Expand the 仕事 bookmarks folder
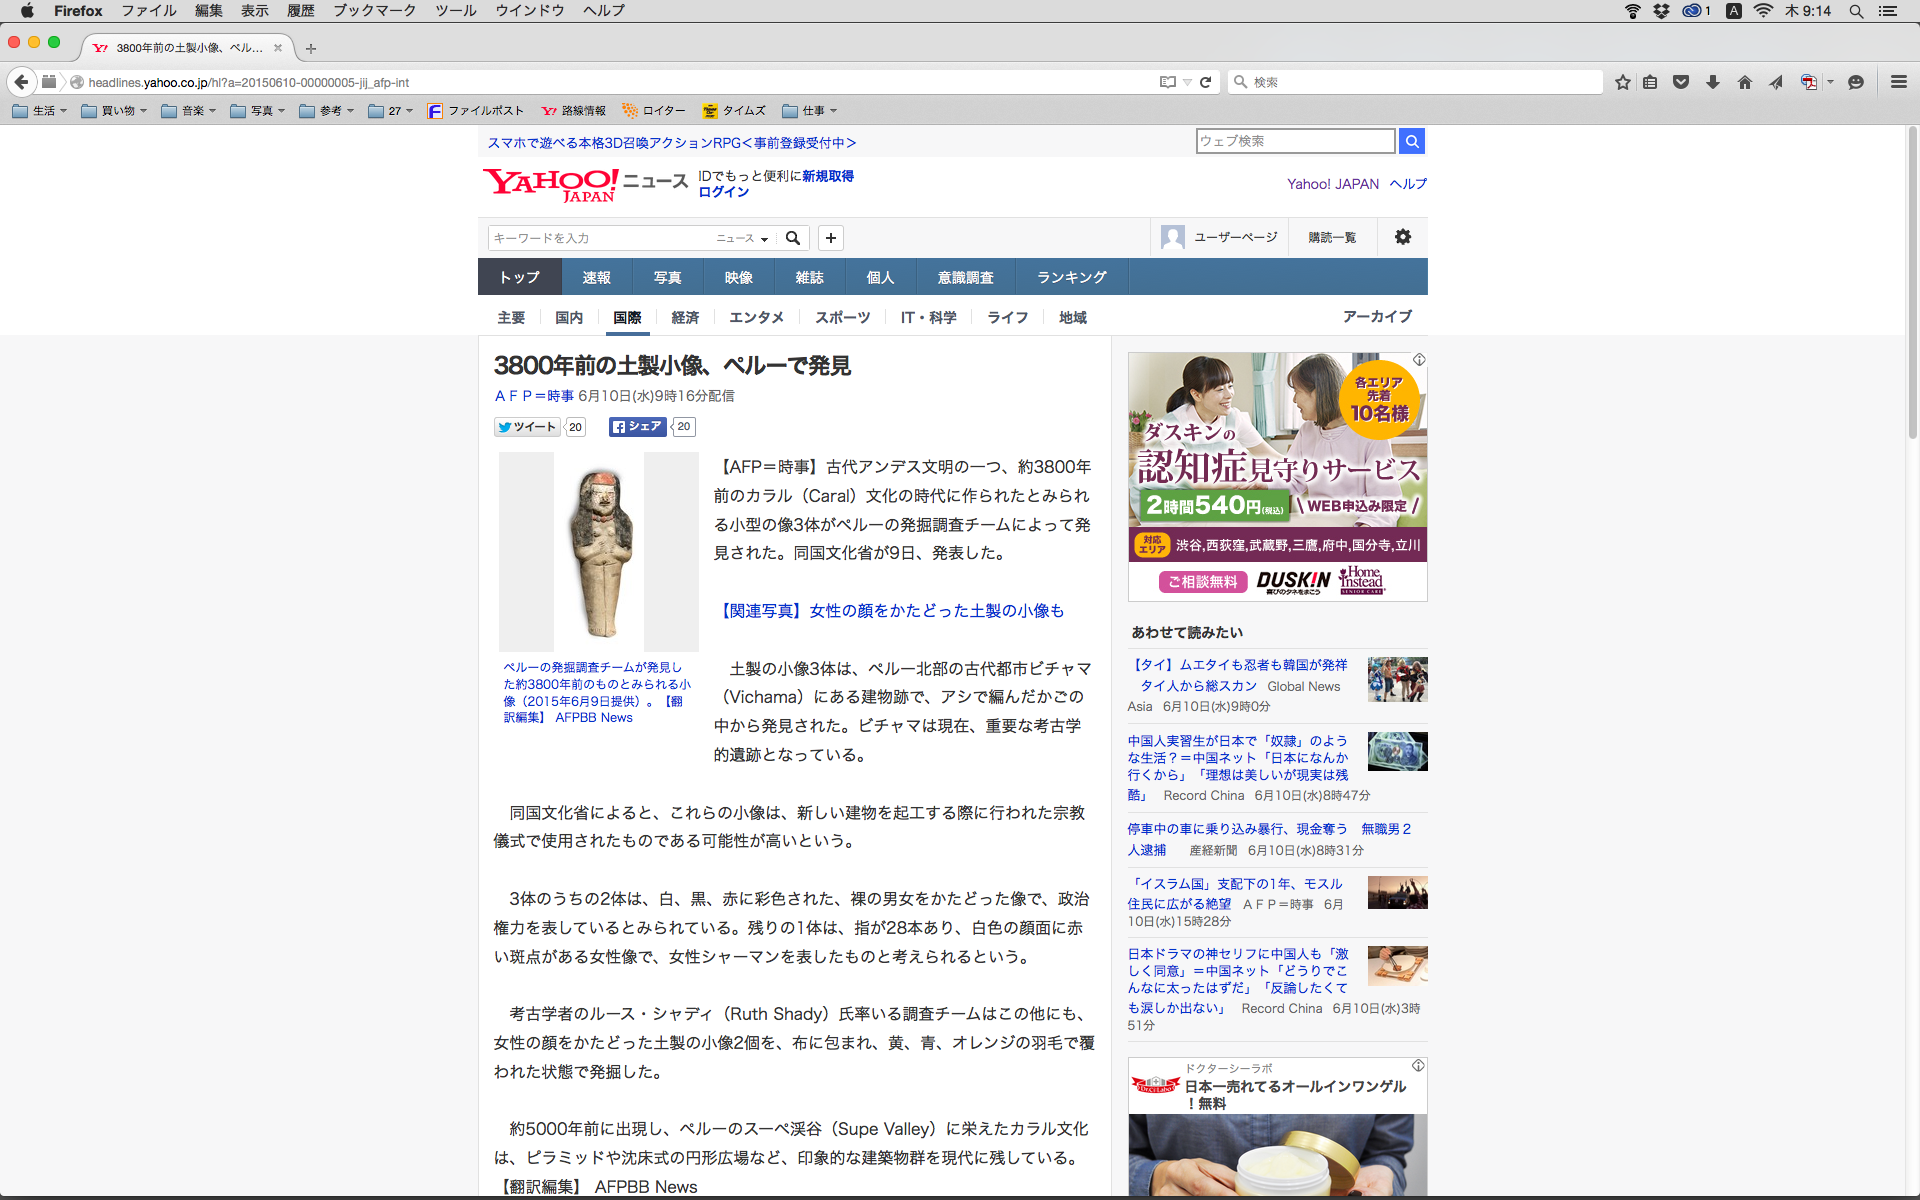The height and width of the screenshot is (1200, 1920). click(810, 111)
